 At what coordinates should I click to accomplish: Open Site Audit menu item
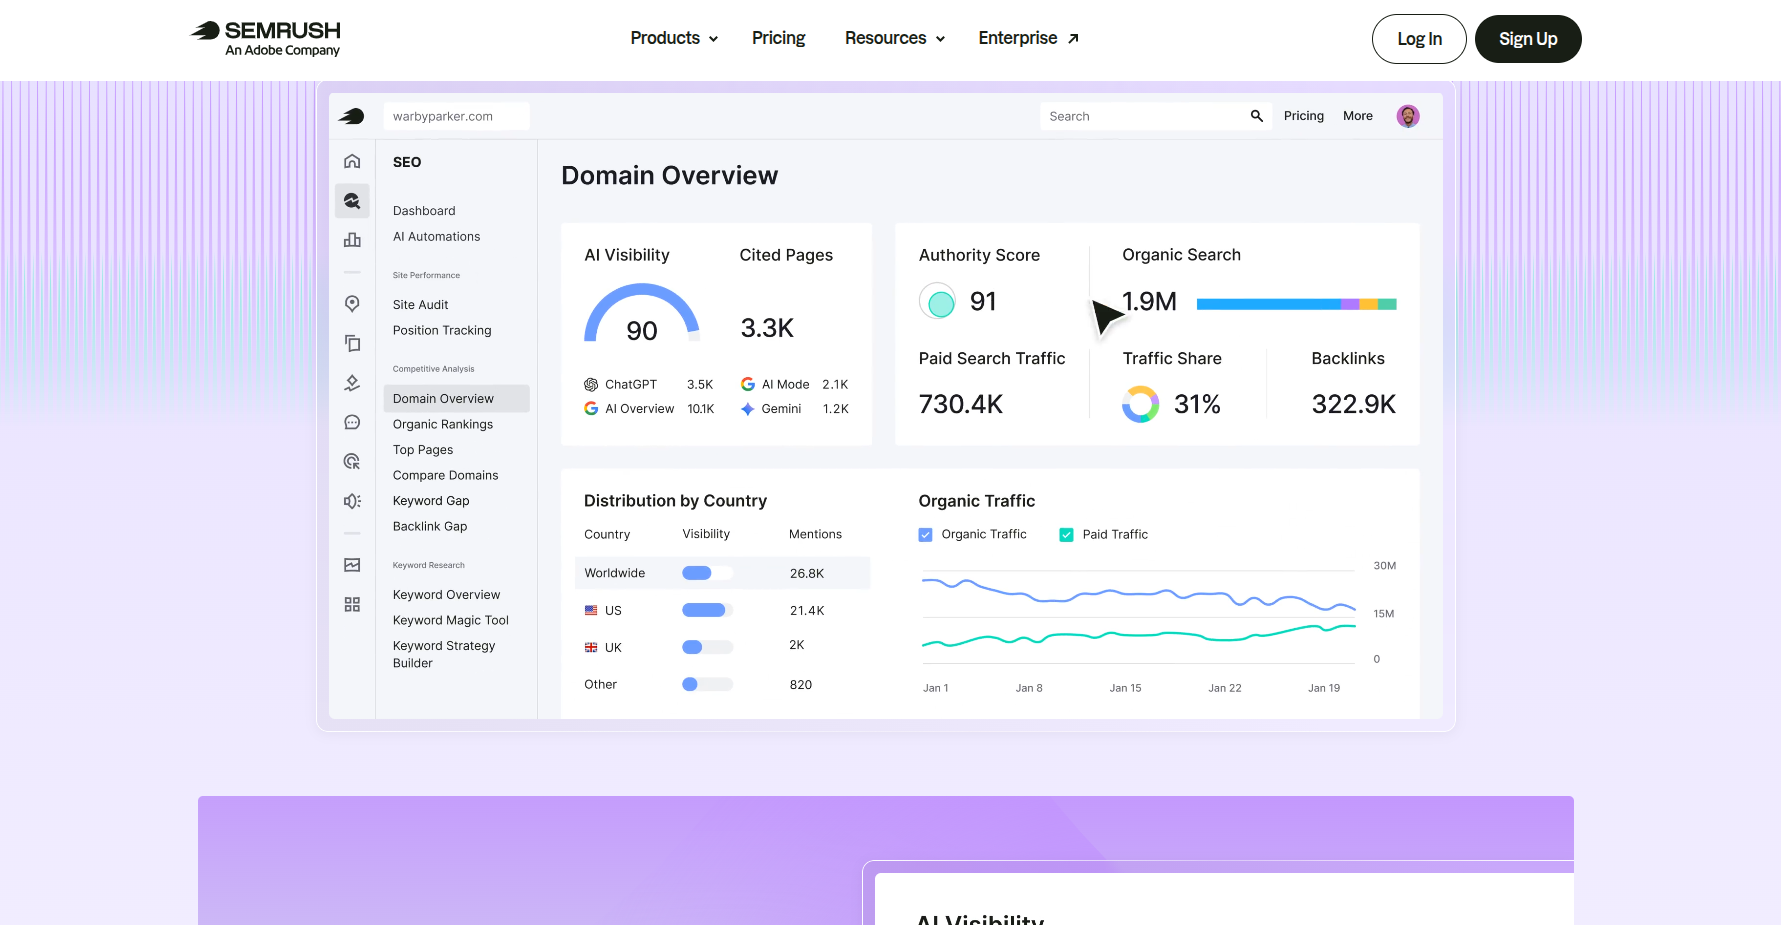tap(420, 305)
